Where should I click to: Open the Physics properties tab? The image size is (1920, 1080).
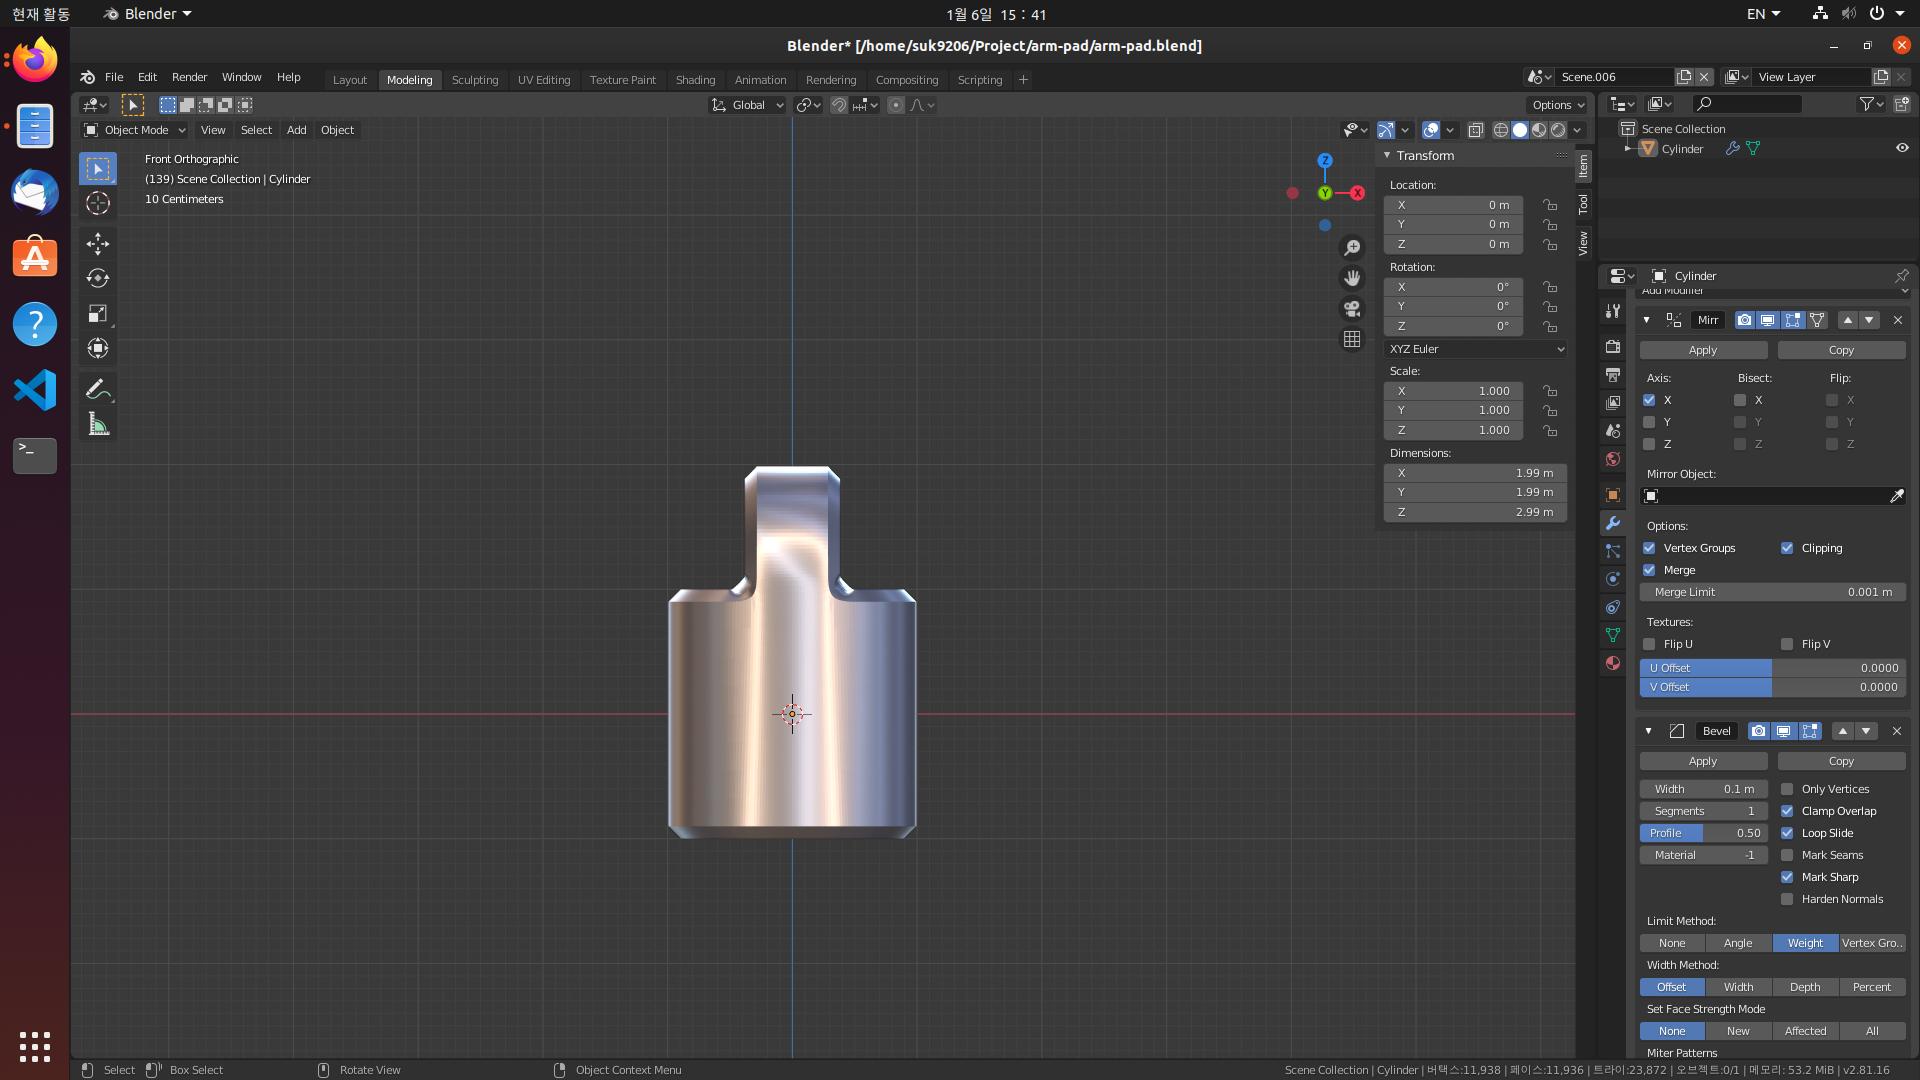click(1612, 579)
